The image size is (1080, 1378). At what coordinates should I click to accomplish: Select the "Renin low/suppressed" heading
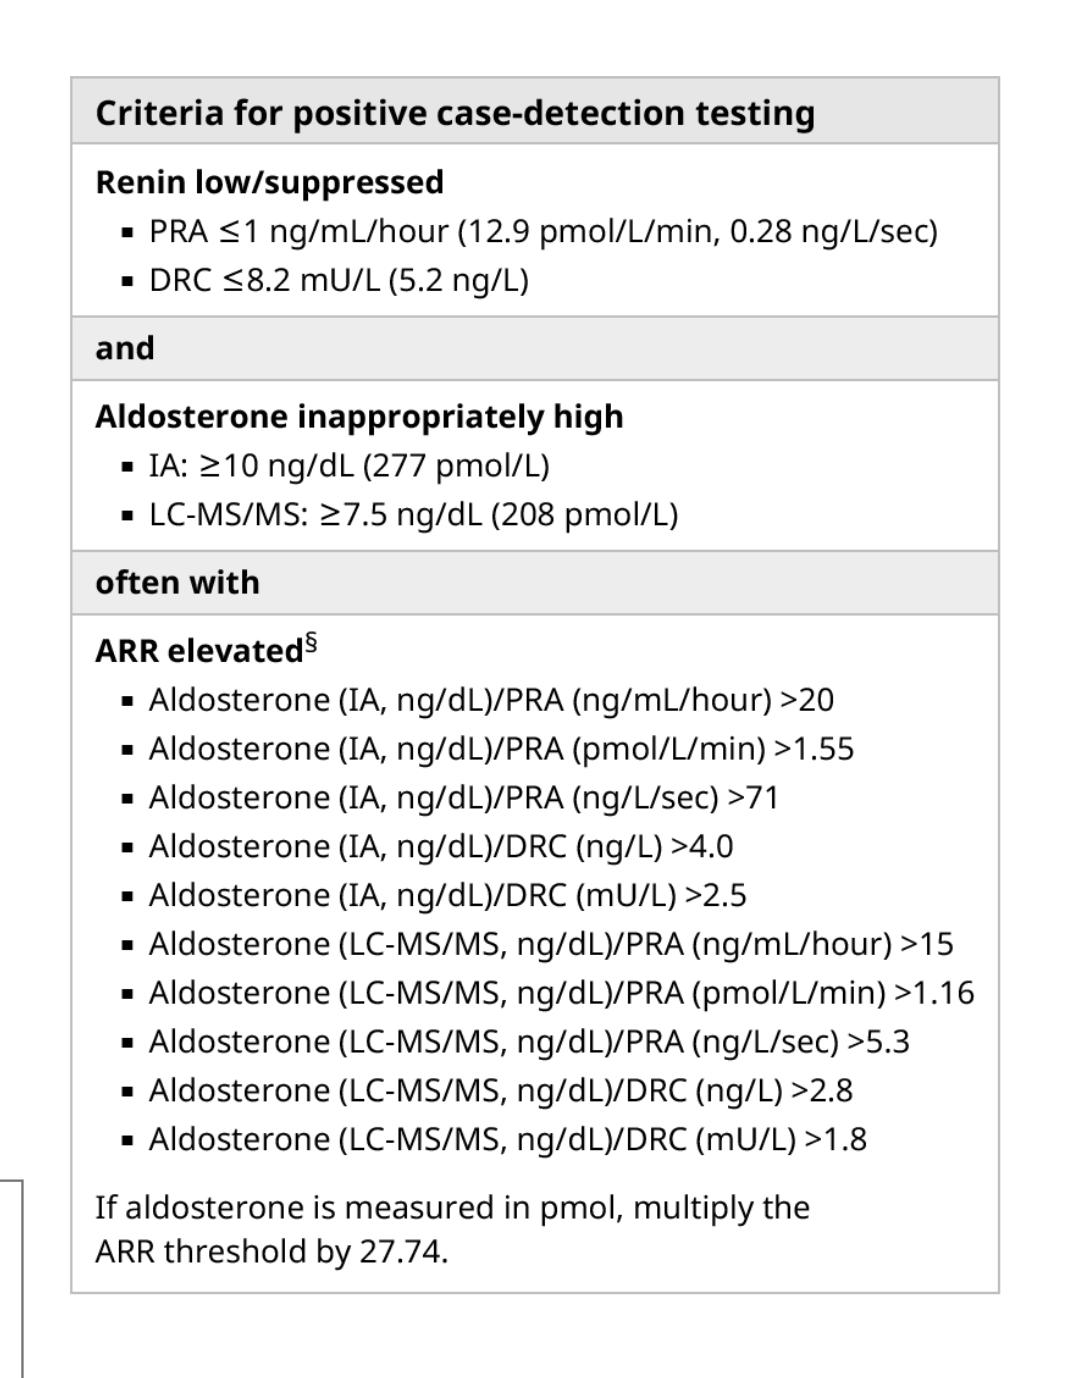(269, 182)
